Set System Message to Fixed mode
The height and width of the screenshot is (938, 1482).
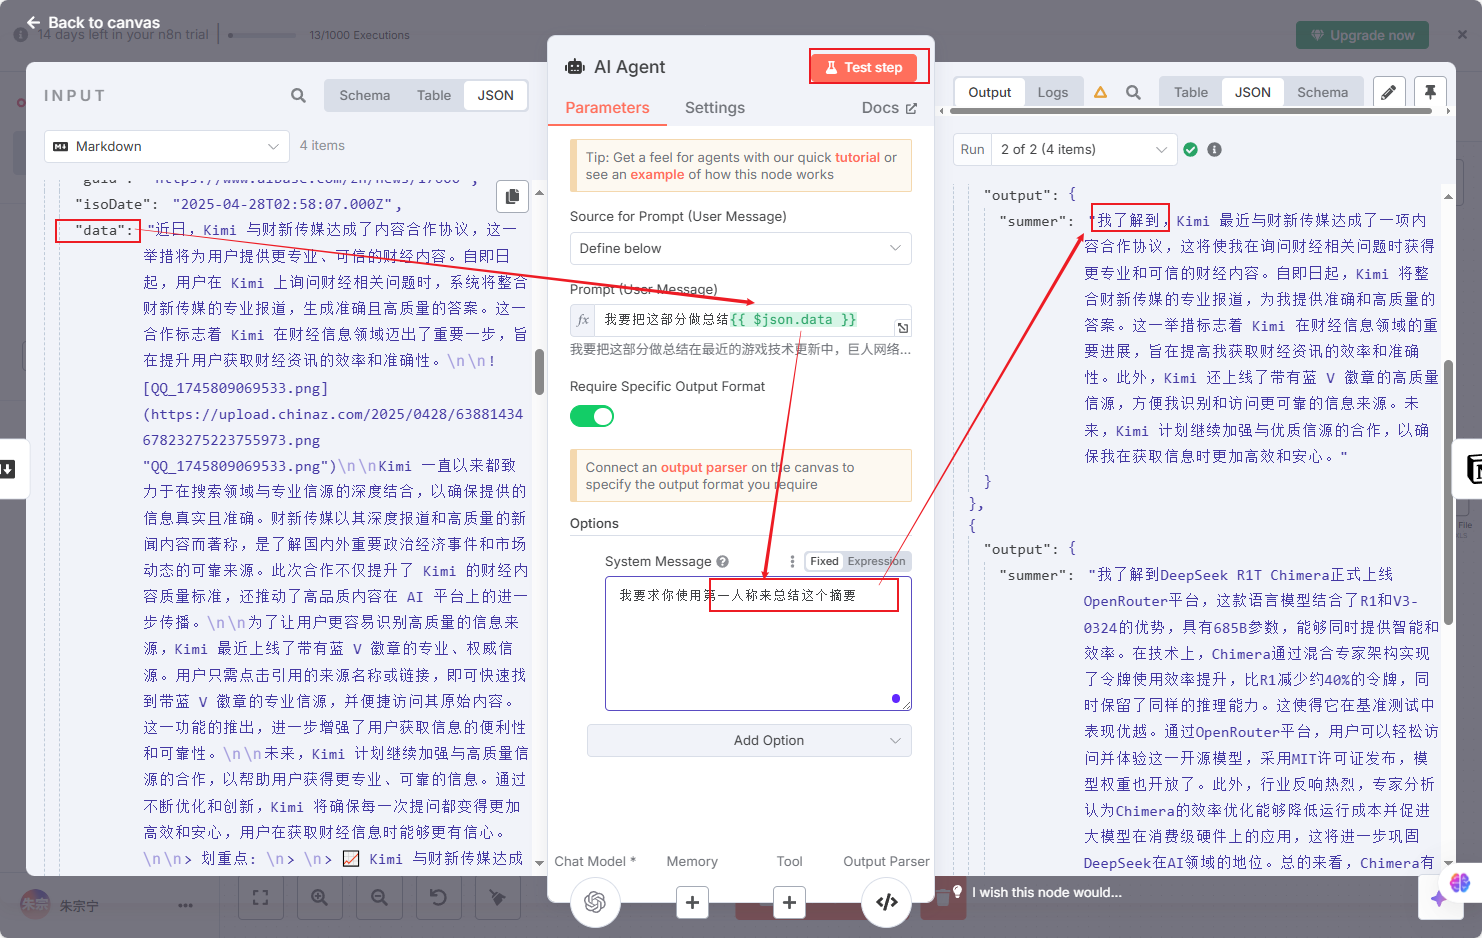[x=824, y=561]
